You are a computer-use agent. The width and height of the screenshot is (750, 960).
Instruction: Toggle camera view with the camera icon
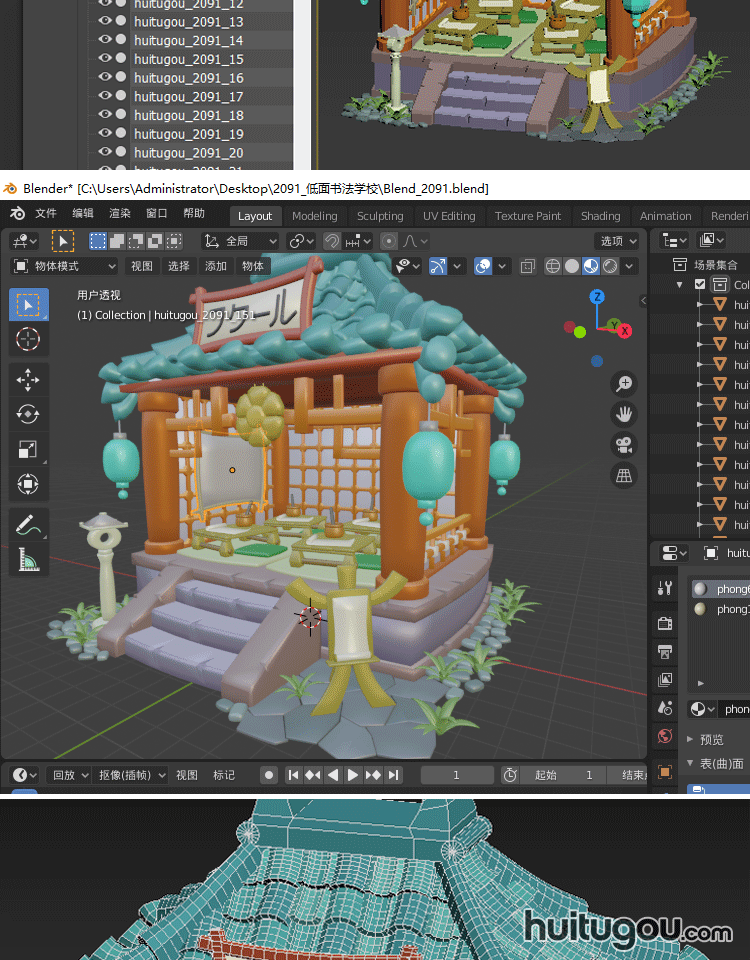click(x=624, y=444)
